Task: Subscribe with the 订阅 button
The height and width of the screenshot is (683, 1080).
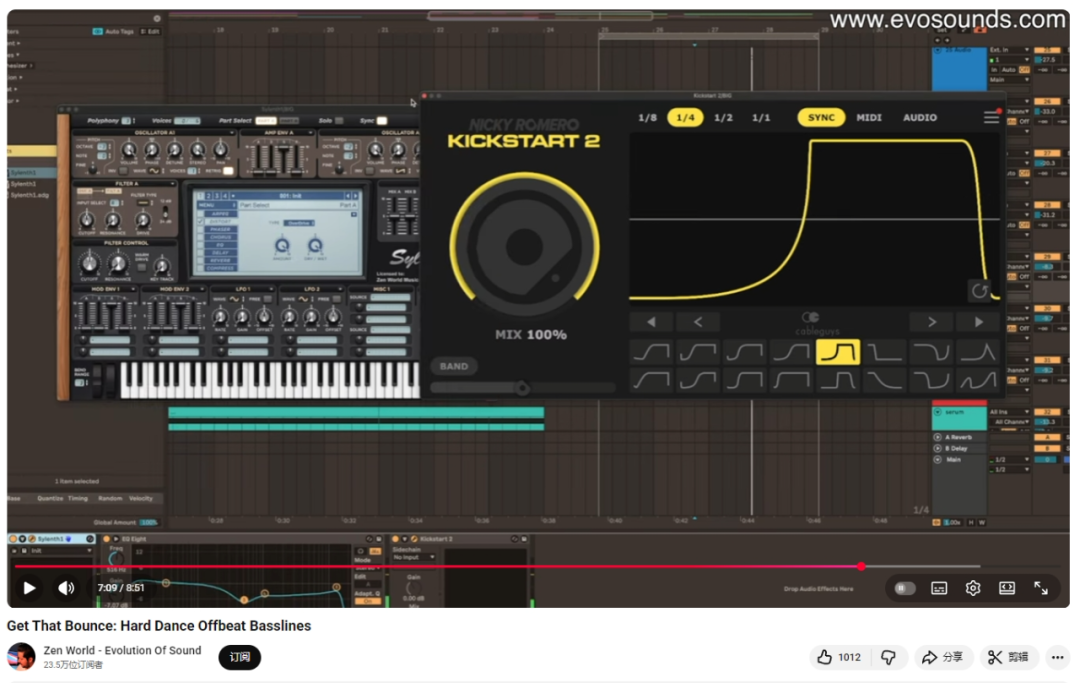Action: (x=240, y=658)
